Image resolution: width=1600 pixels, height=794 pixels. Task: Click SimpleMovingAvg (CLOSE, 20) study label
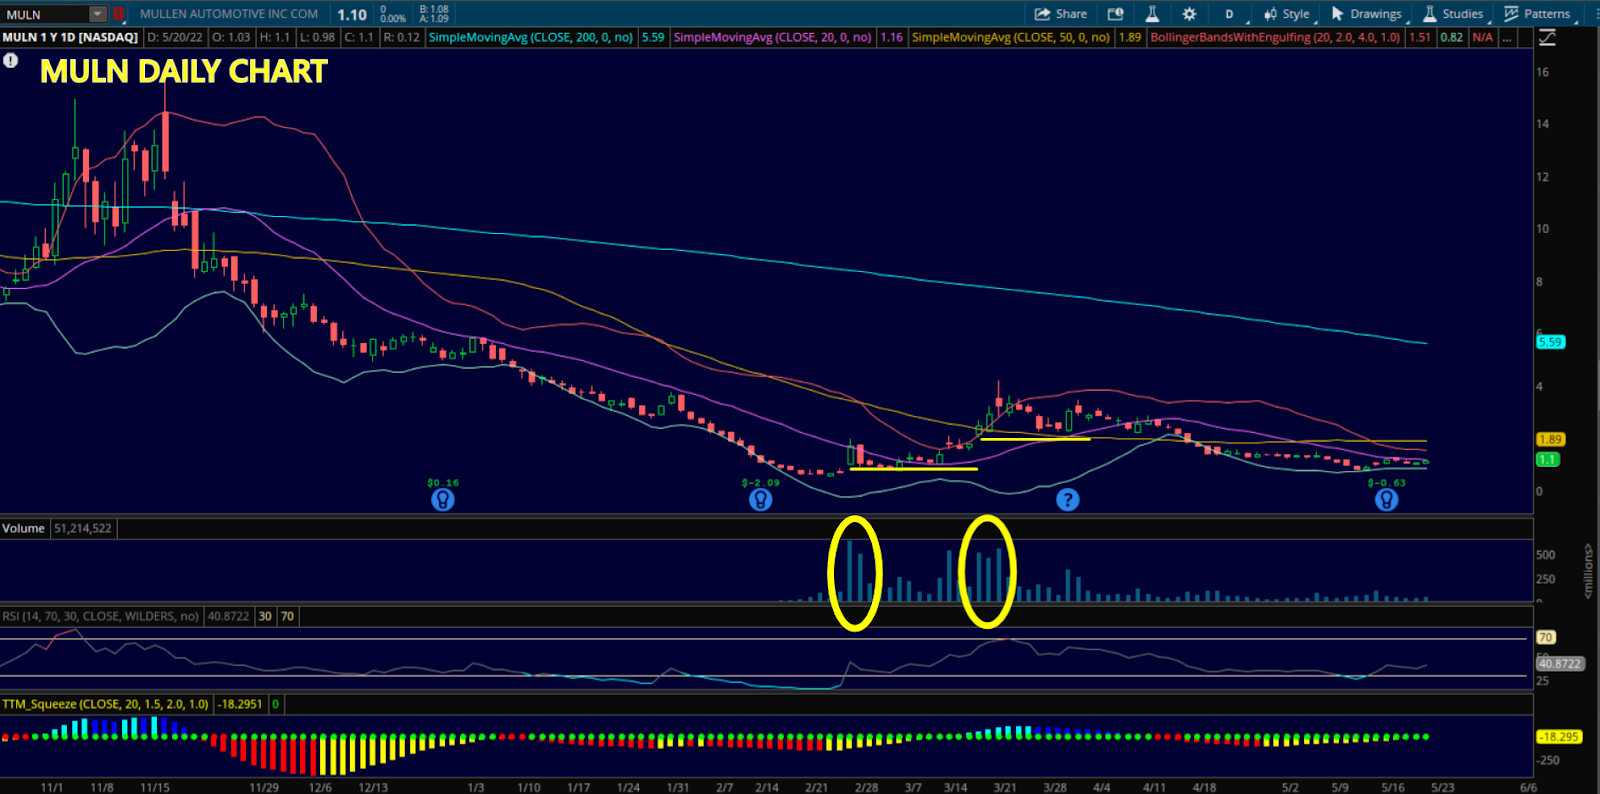tap(772, 37)
